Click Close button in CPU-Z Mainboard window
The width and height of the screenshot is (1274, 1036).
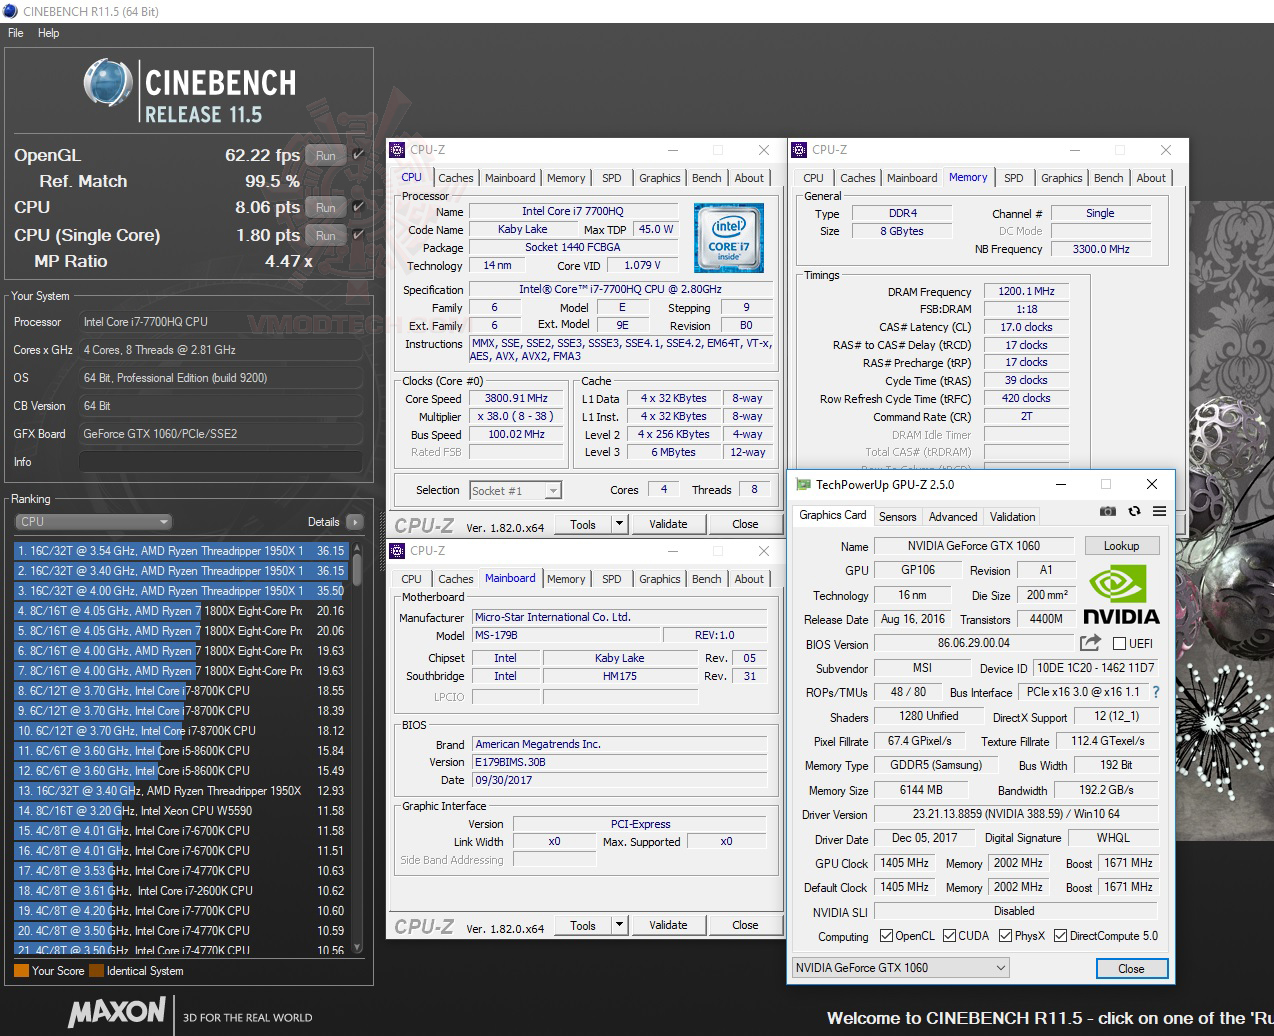(x=745, y=925)
